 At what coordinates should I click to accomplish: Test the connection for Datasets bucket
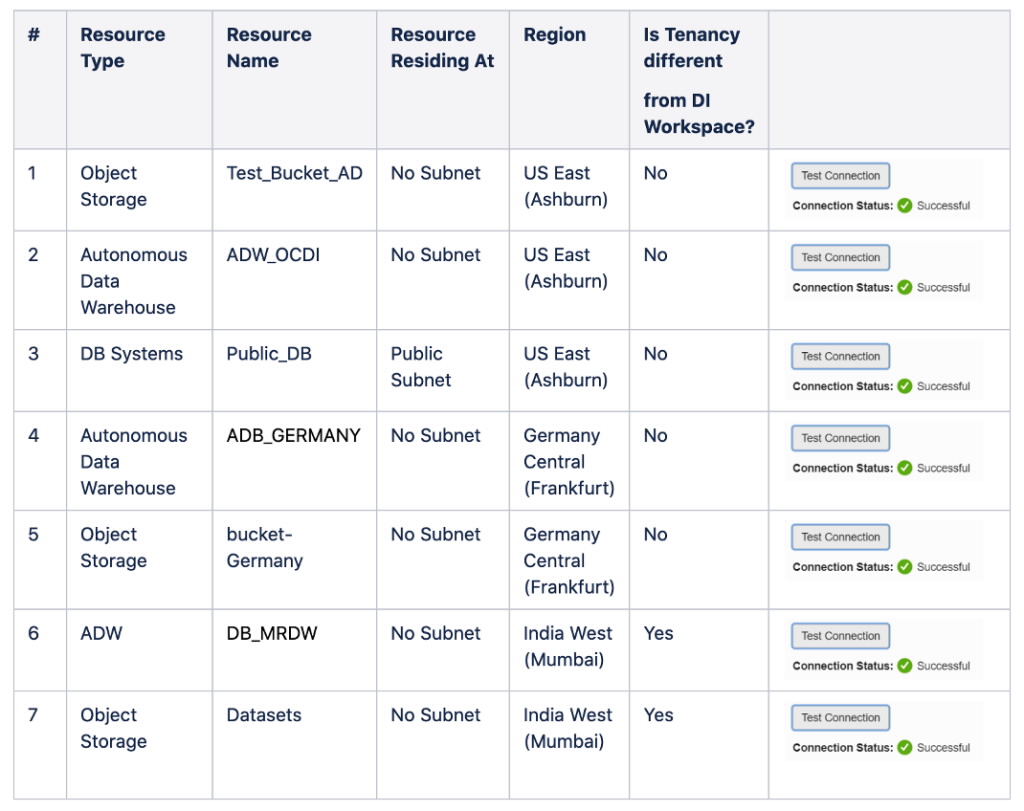(840, 717)
